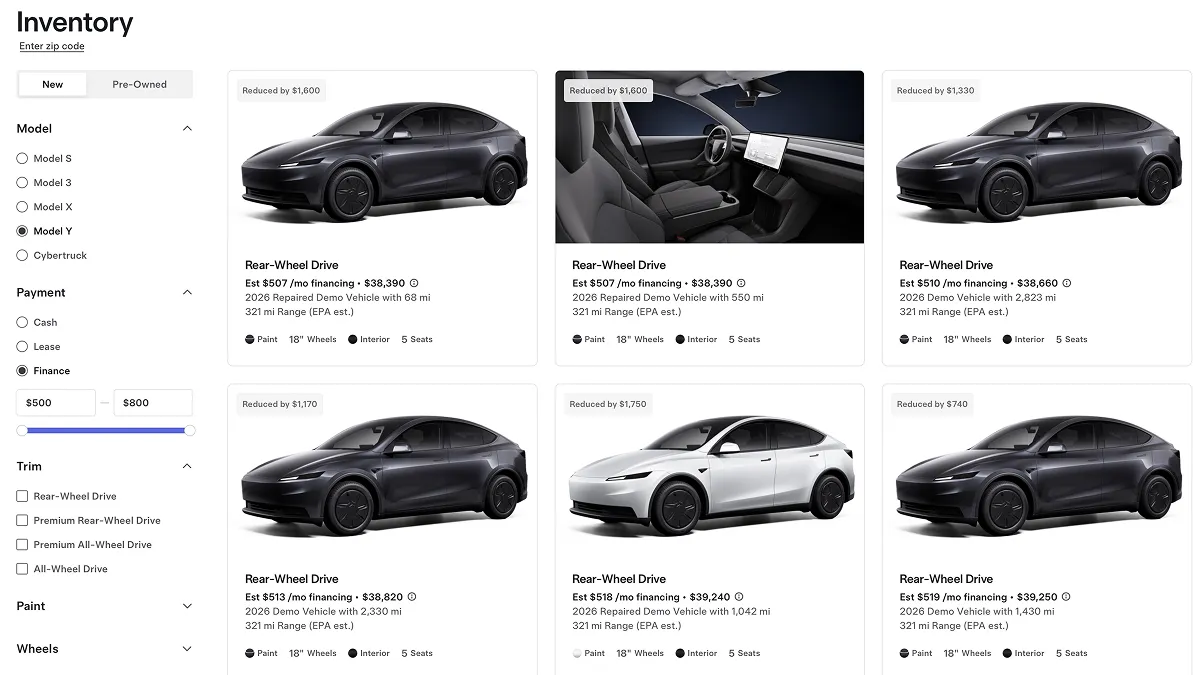This screenshot has height=675, width=1200.
Task: Click the Paint color icon on first Rear-Wheel Drive card
Action: pos(247,339)
